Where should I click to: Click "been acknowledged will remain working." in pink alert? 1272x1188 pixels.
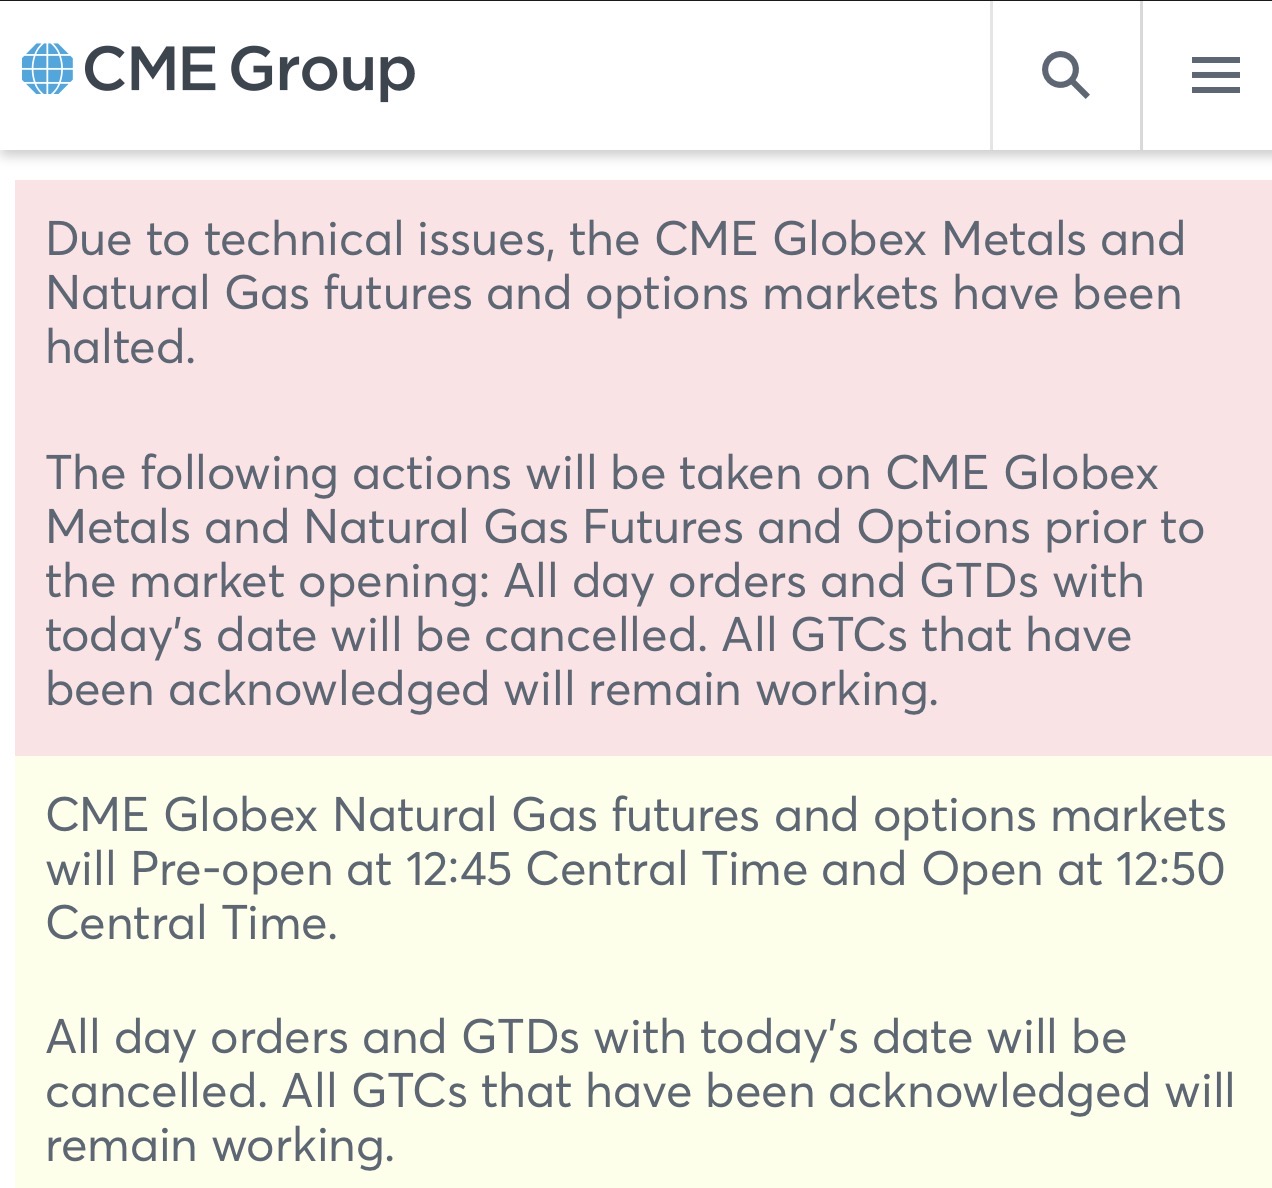(492, 689)
